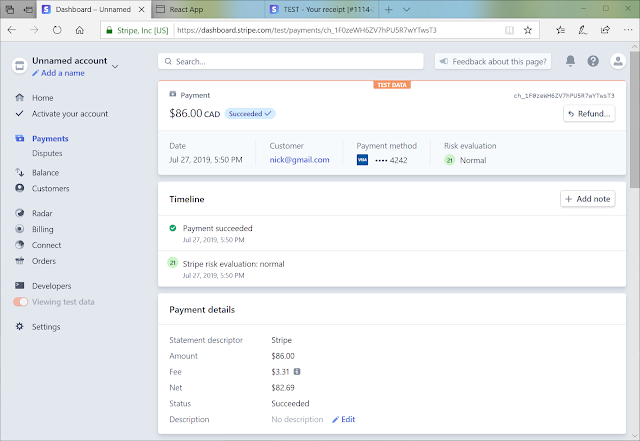Click the Add a name link
This screenshot has height=441, width=640.
click(x=58, y=73)
